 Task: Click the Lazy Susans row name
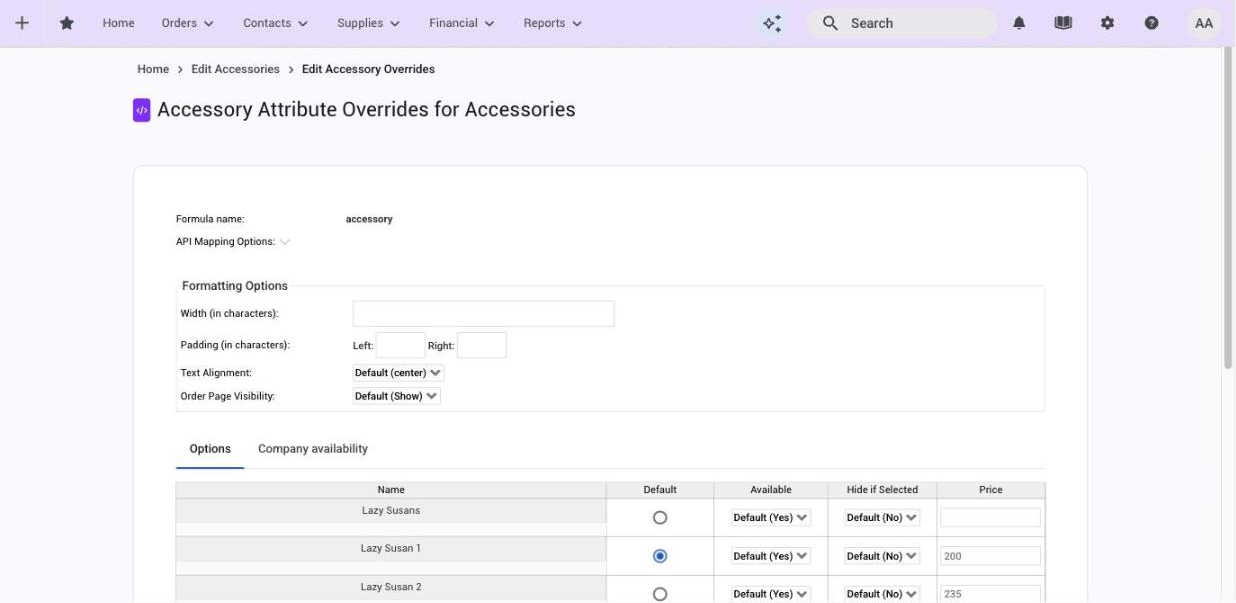(x=391, y=511)
